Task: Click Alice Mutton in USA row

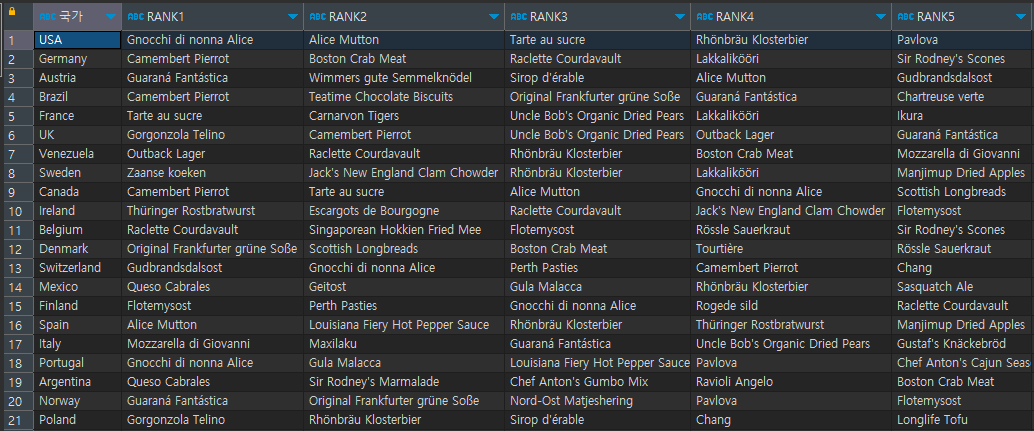Action: pyautogui.click(x=404, y=40)
